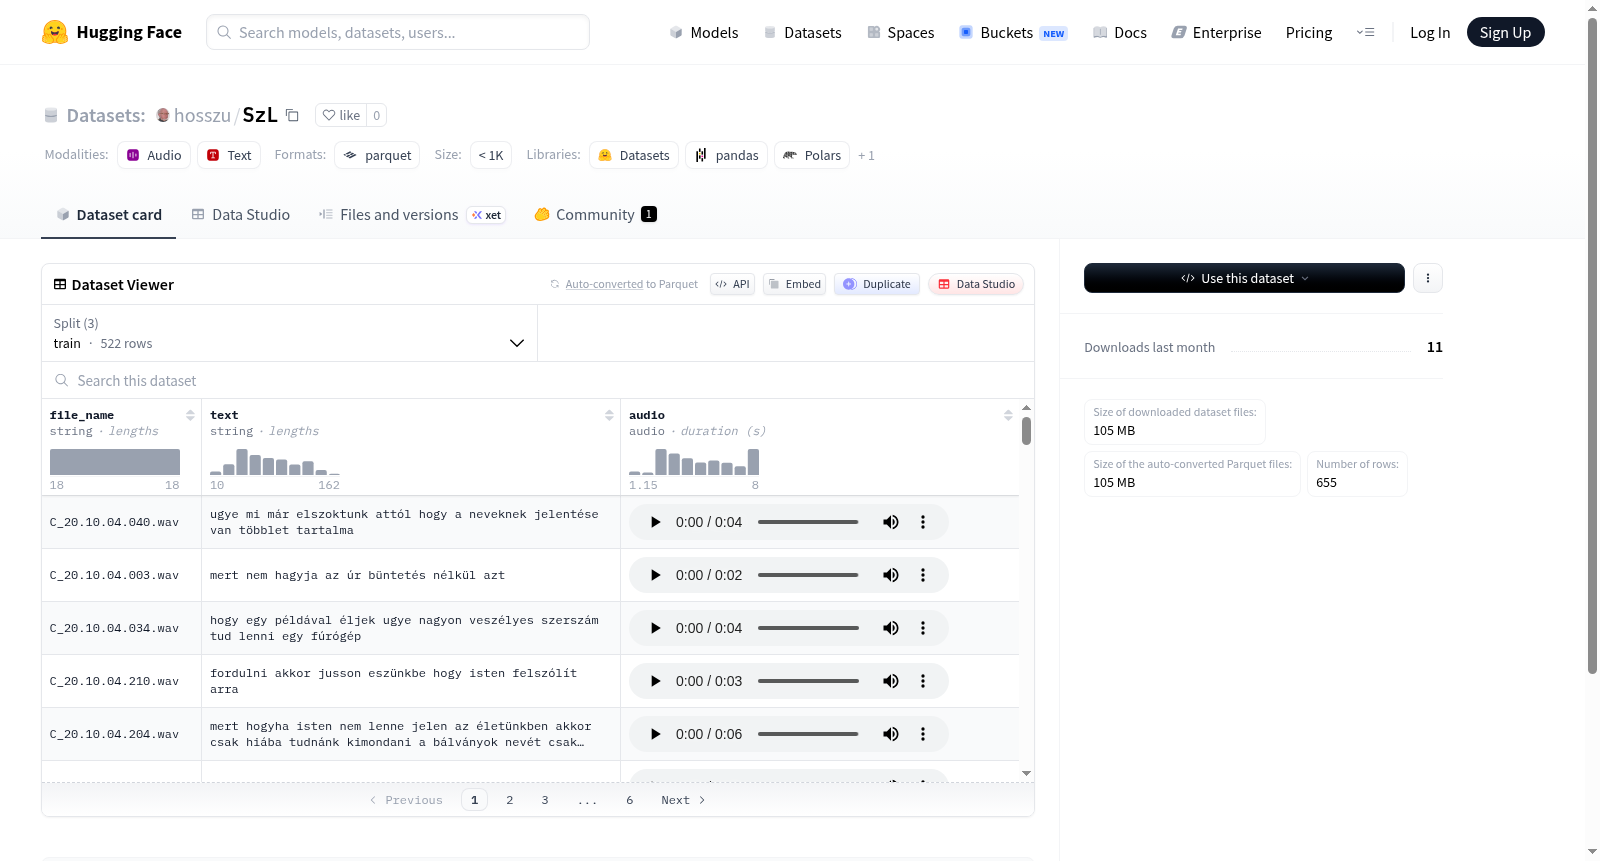Open audio options for C_20.10.04.204.wav
This screenshot has width=1600, height=861.
tap(923, 734)
